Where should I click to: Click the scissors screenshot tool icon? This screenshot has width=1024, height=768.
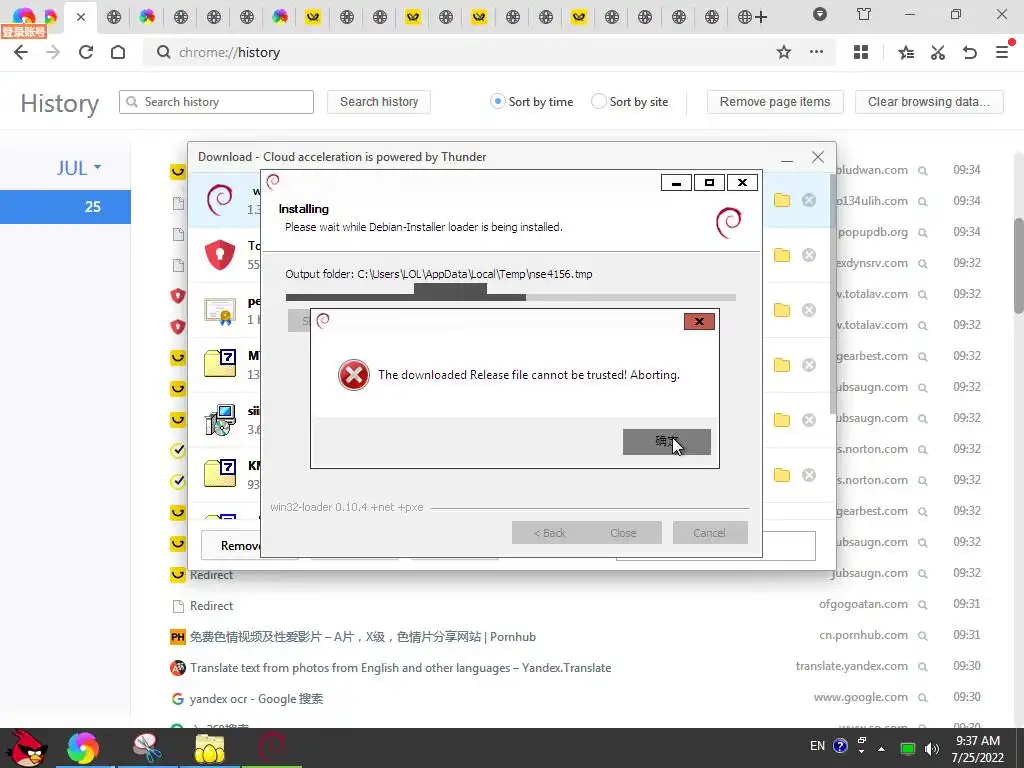pyautogui.click(x=938, y=52)
